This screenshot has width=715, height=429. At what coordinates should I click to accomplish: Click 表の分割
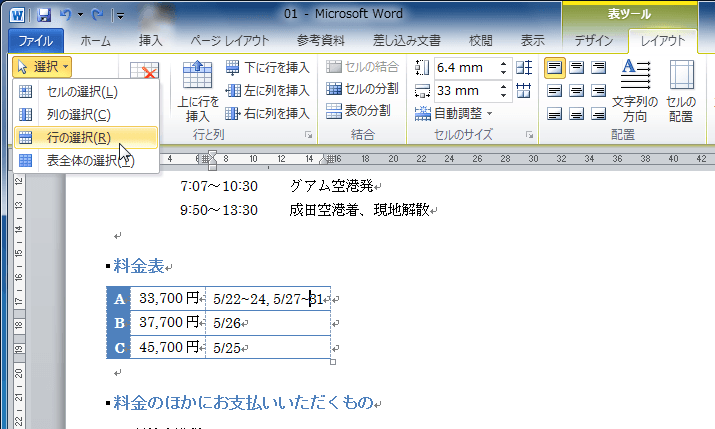pos(358,110)
